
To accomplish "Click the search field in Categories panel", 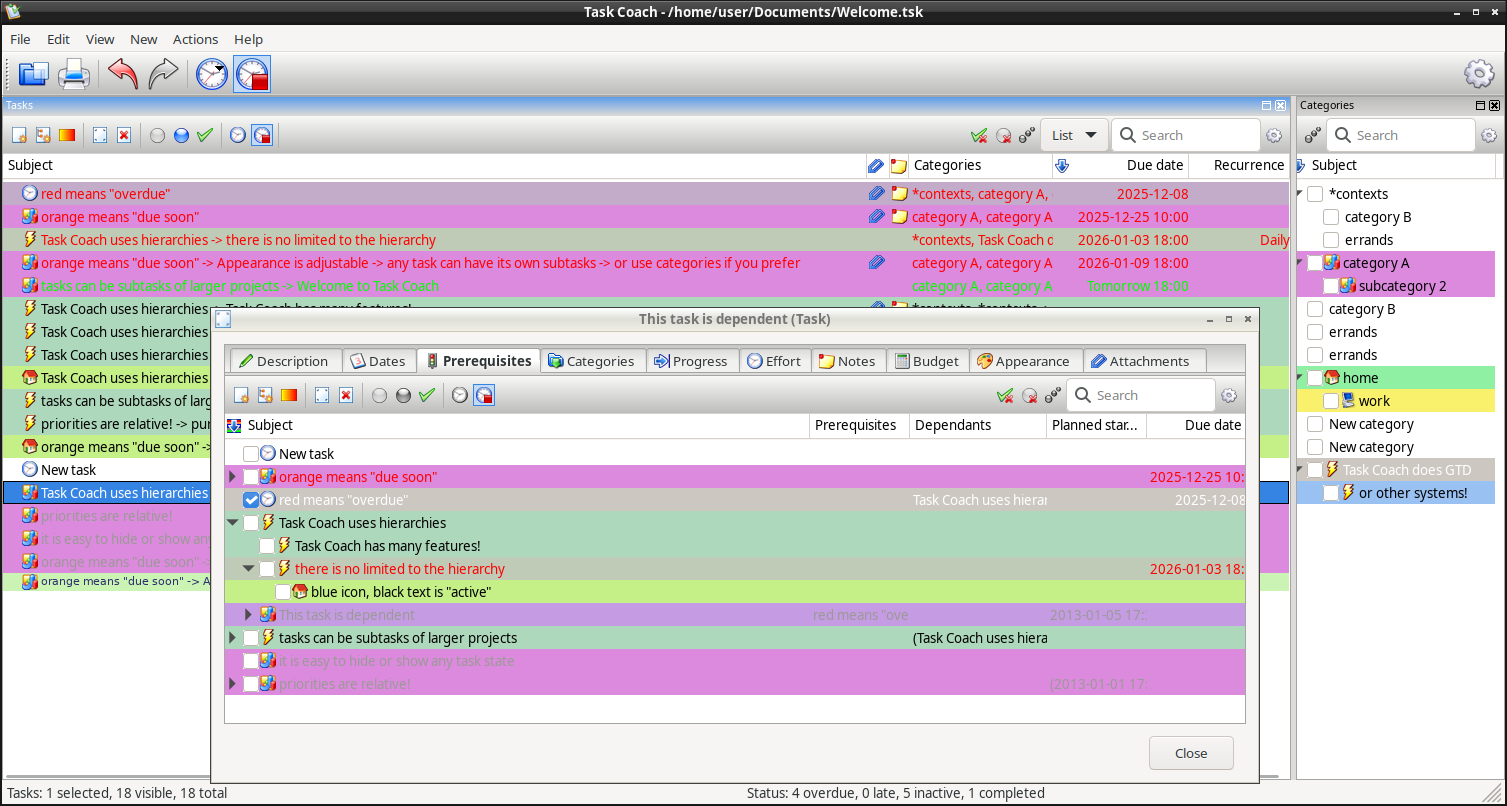I will [x=1400, y=135].
